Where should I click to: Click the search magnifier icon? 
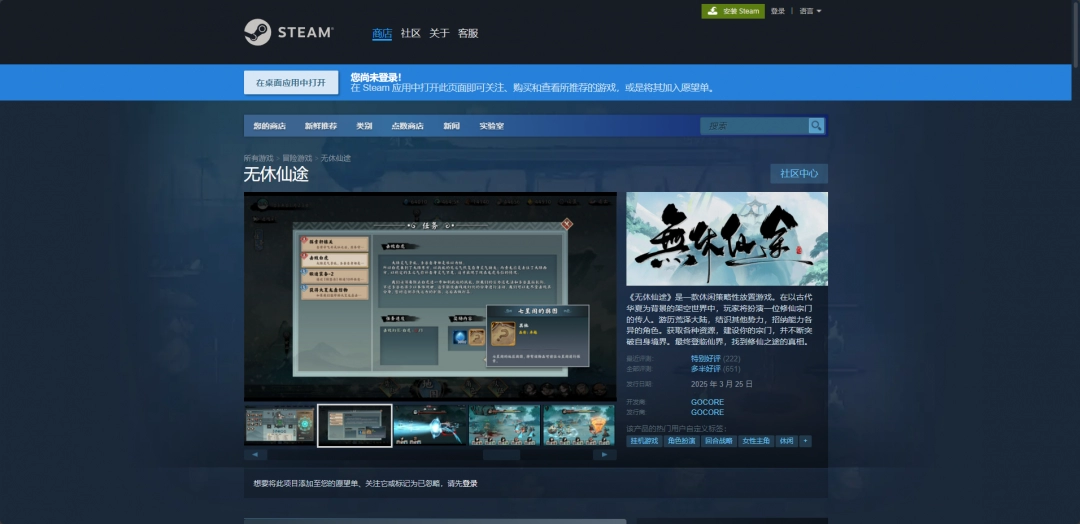pos(816,126)
